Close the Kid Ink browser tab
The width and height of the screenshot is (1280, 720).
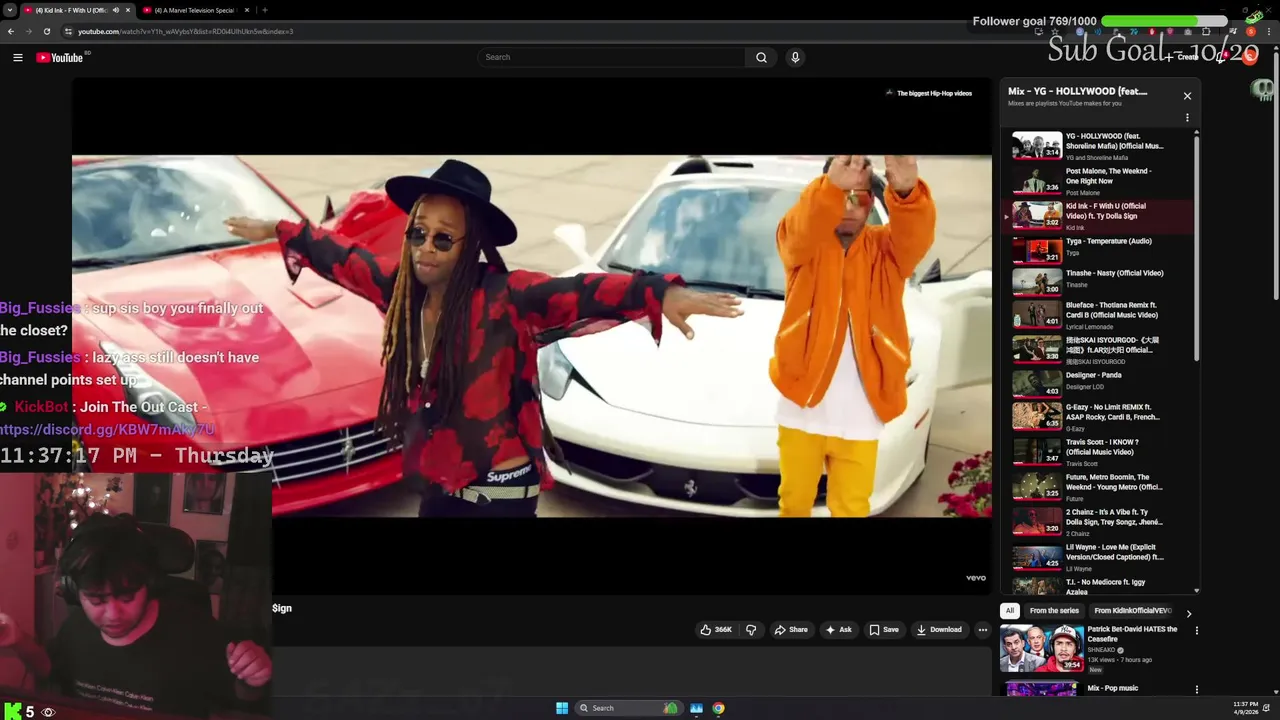coord(128,10)
